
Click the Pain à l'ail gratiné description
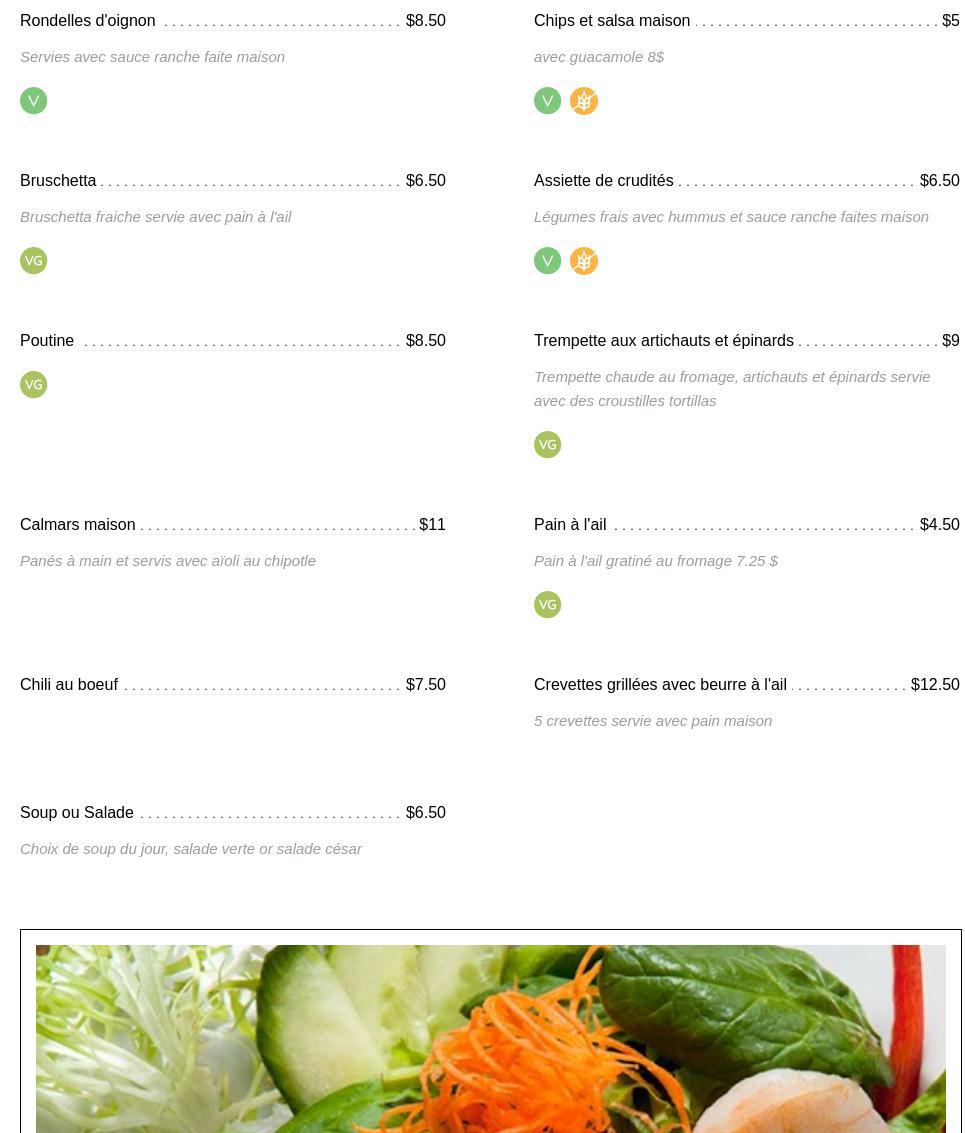point(656,561)
